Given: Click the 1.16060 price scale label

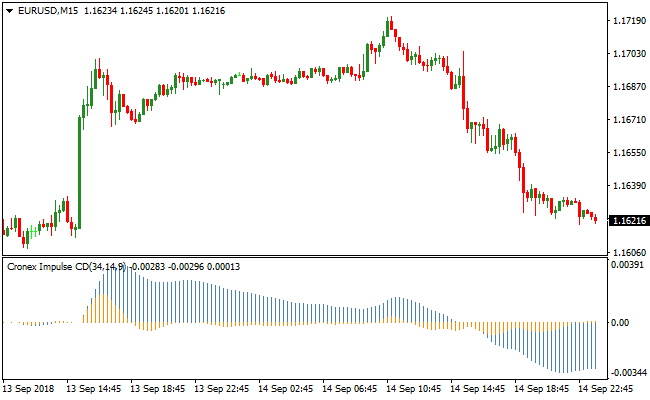Looking at the screenshot, I should click(629, 252).
